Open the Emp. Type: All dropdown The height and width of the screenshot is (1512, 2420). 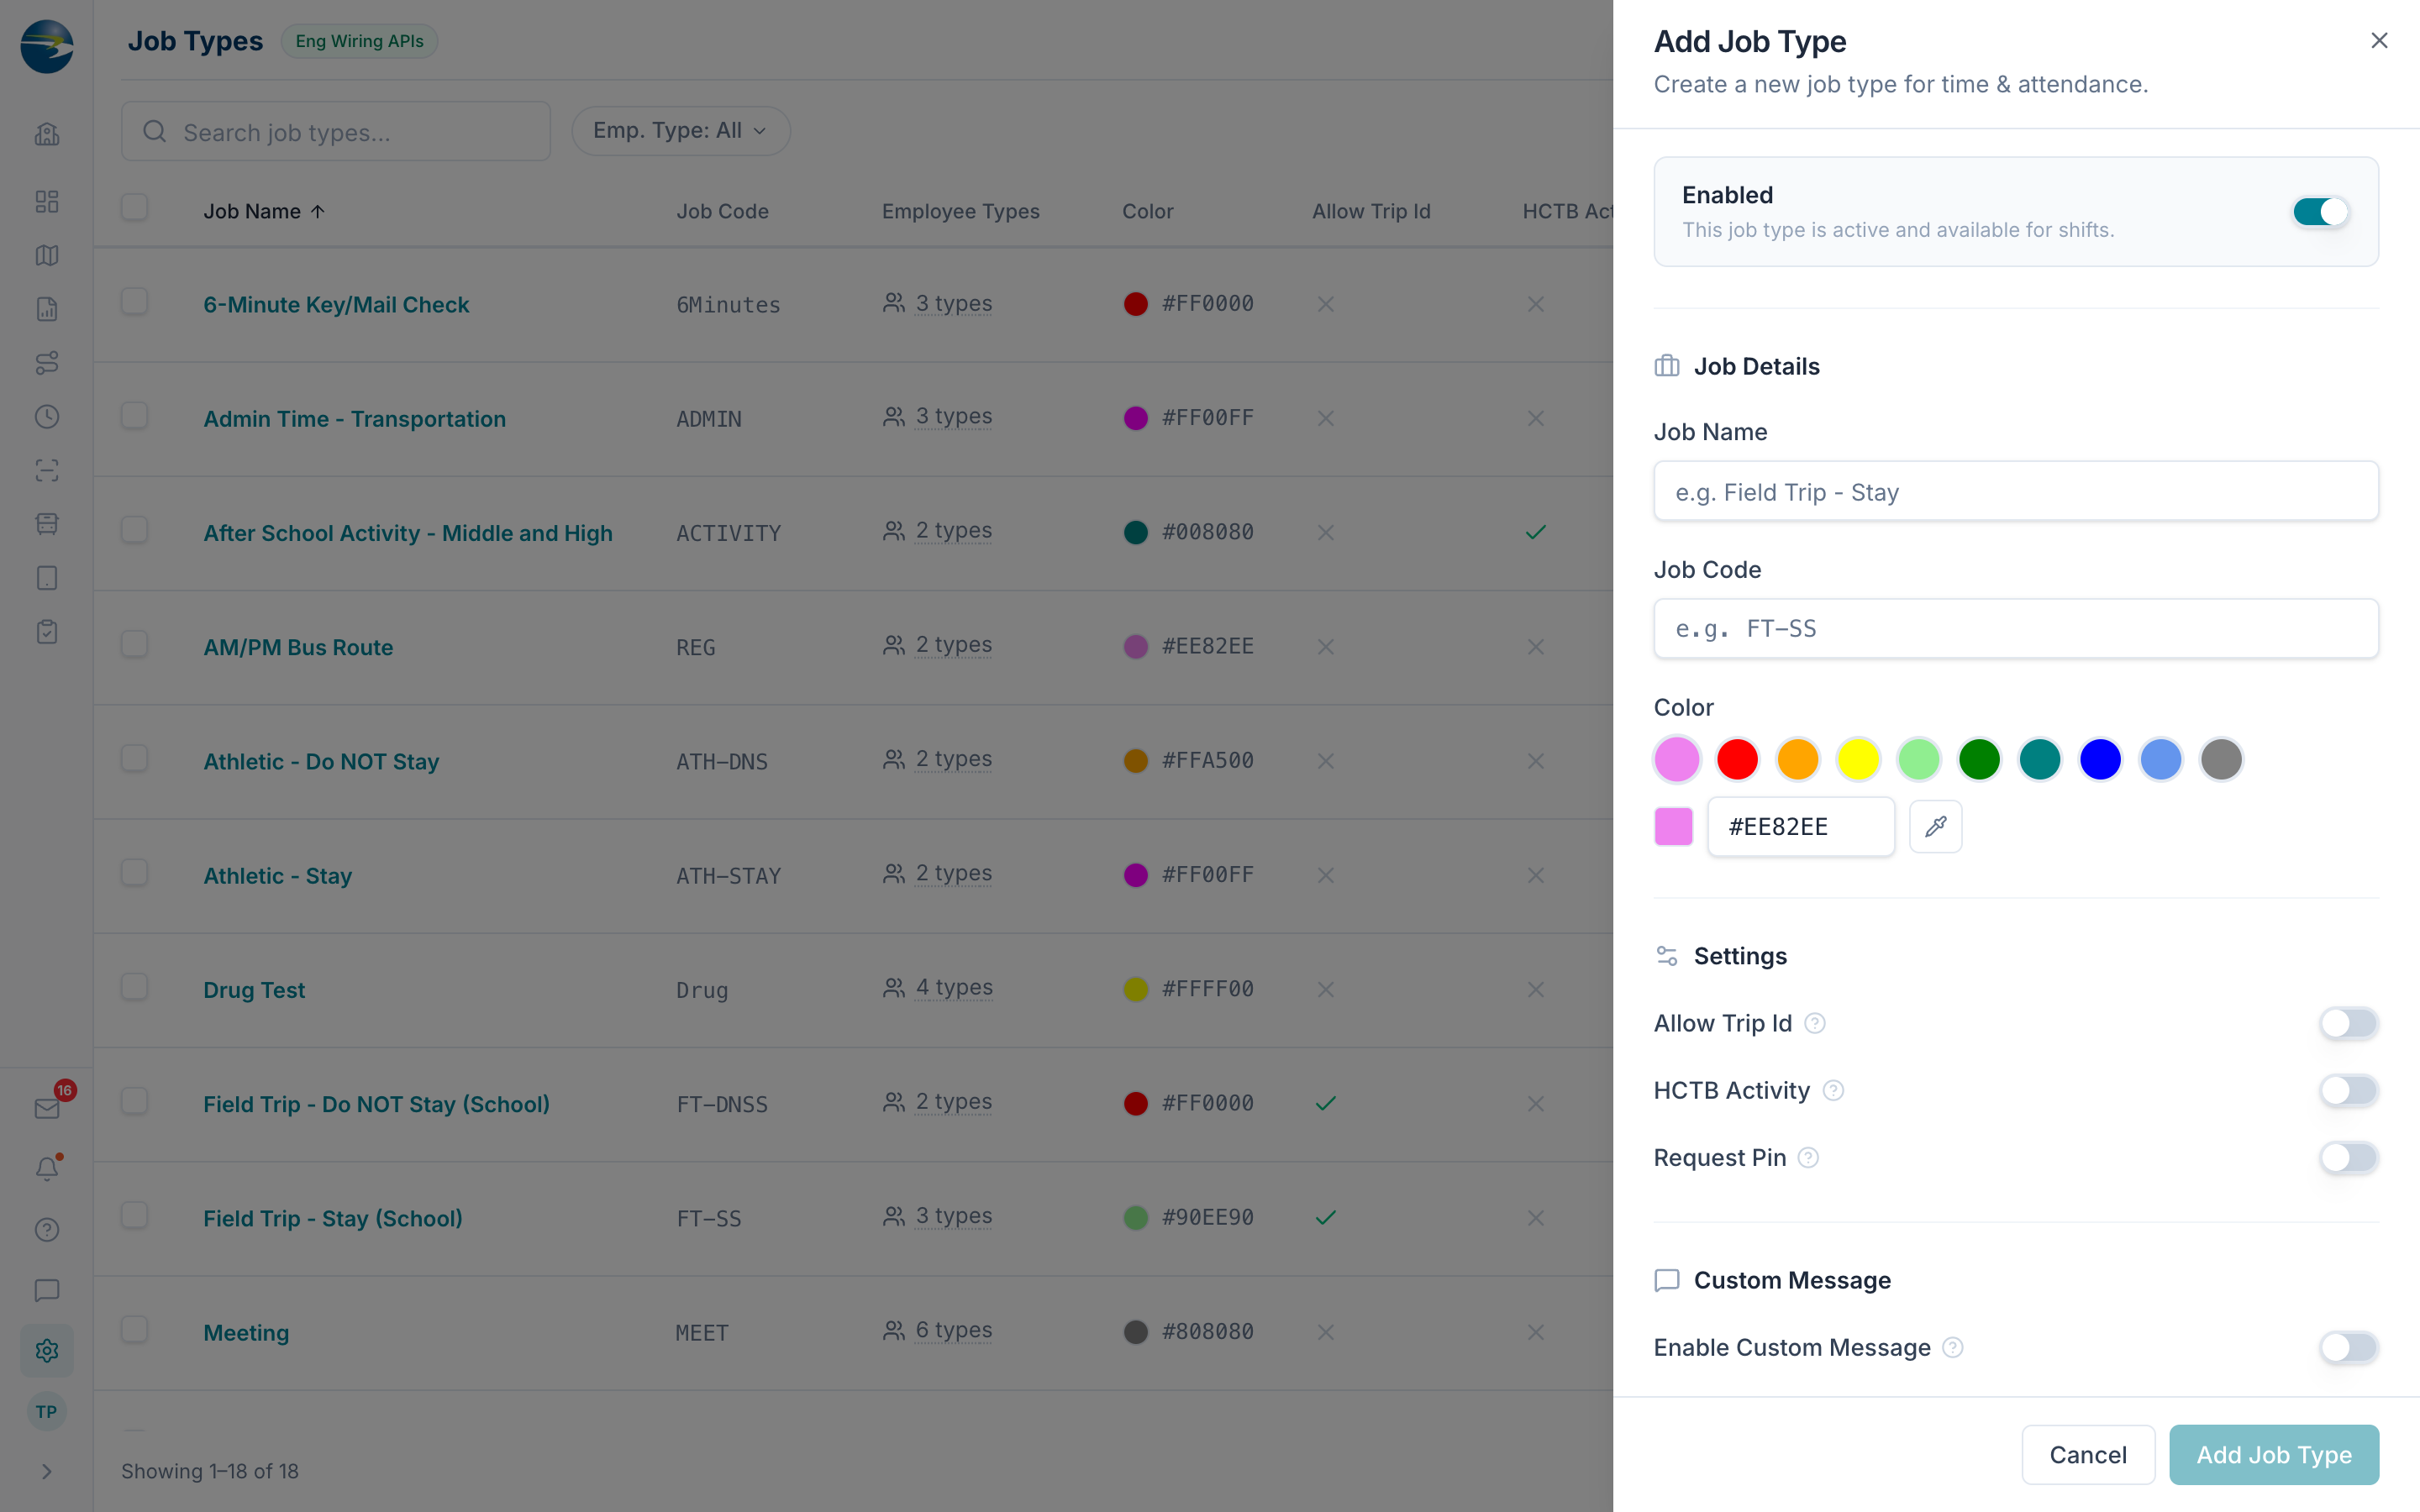pos(681,131)
